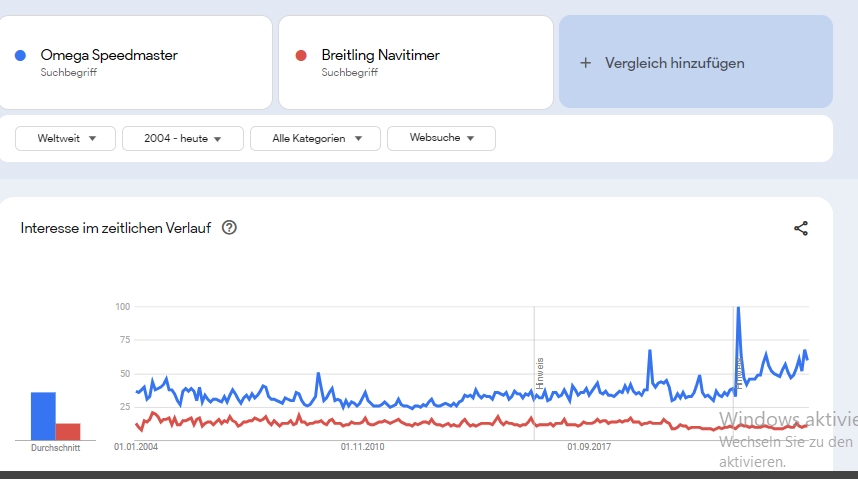The width and height of the screenshot is (858, 479).
Task: Click the question mark help icon
Action: click(x=229, y=228)
